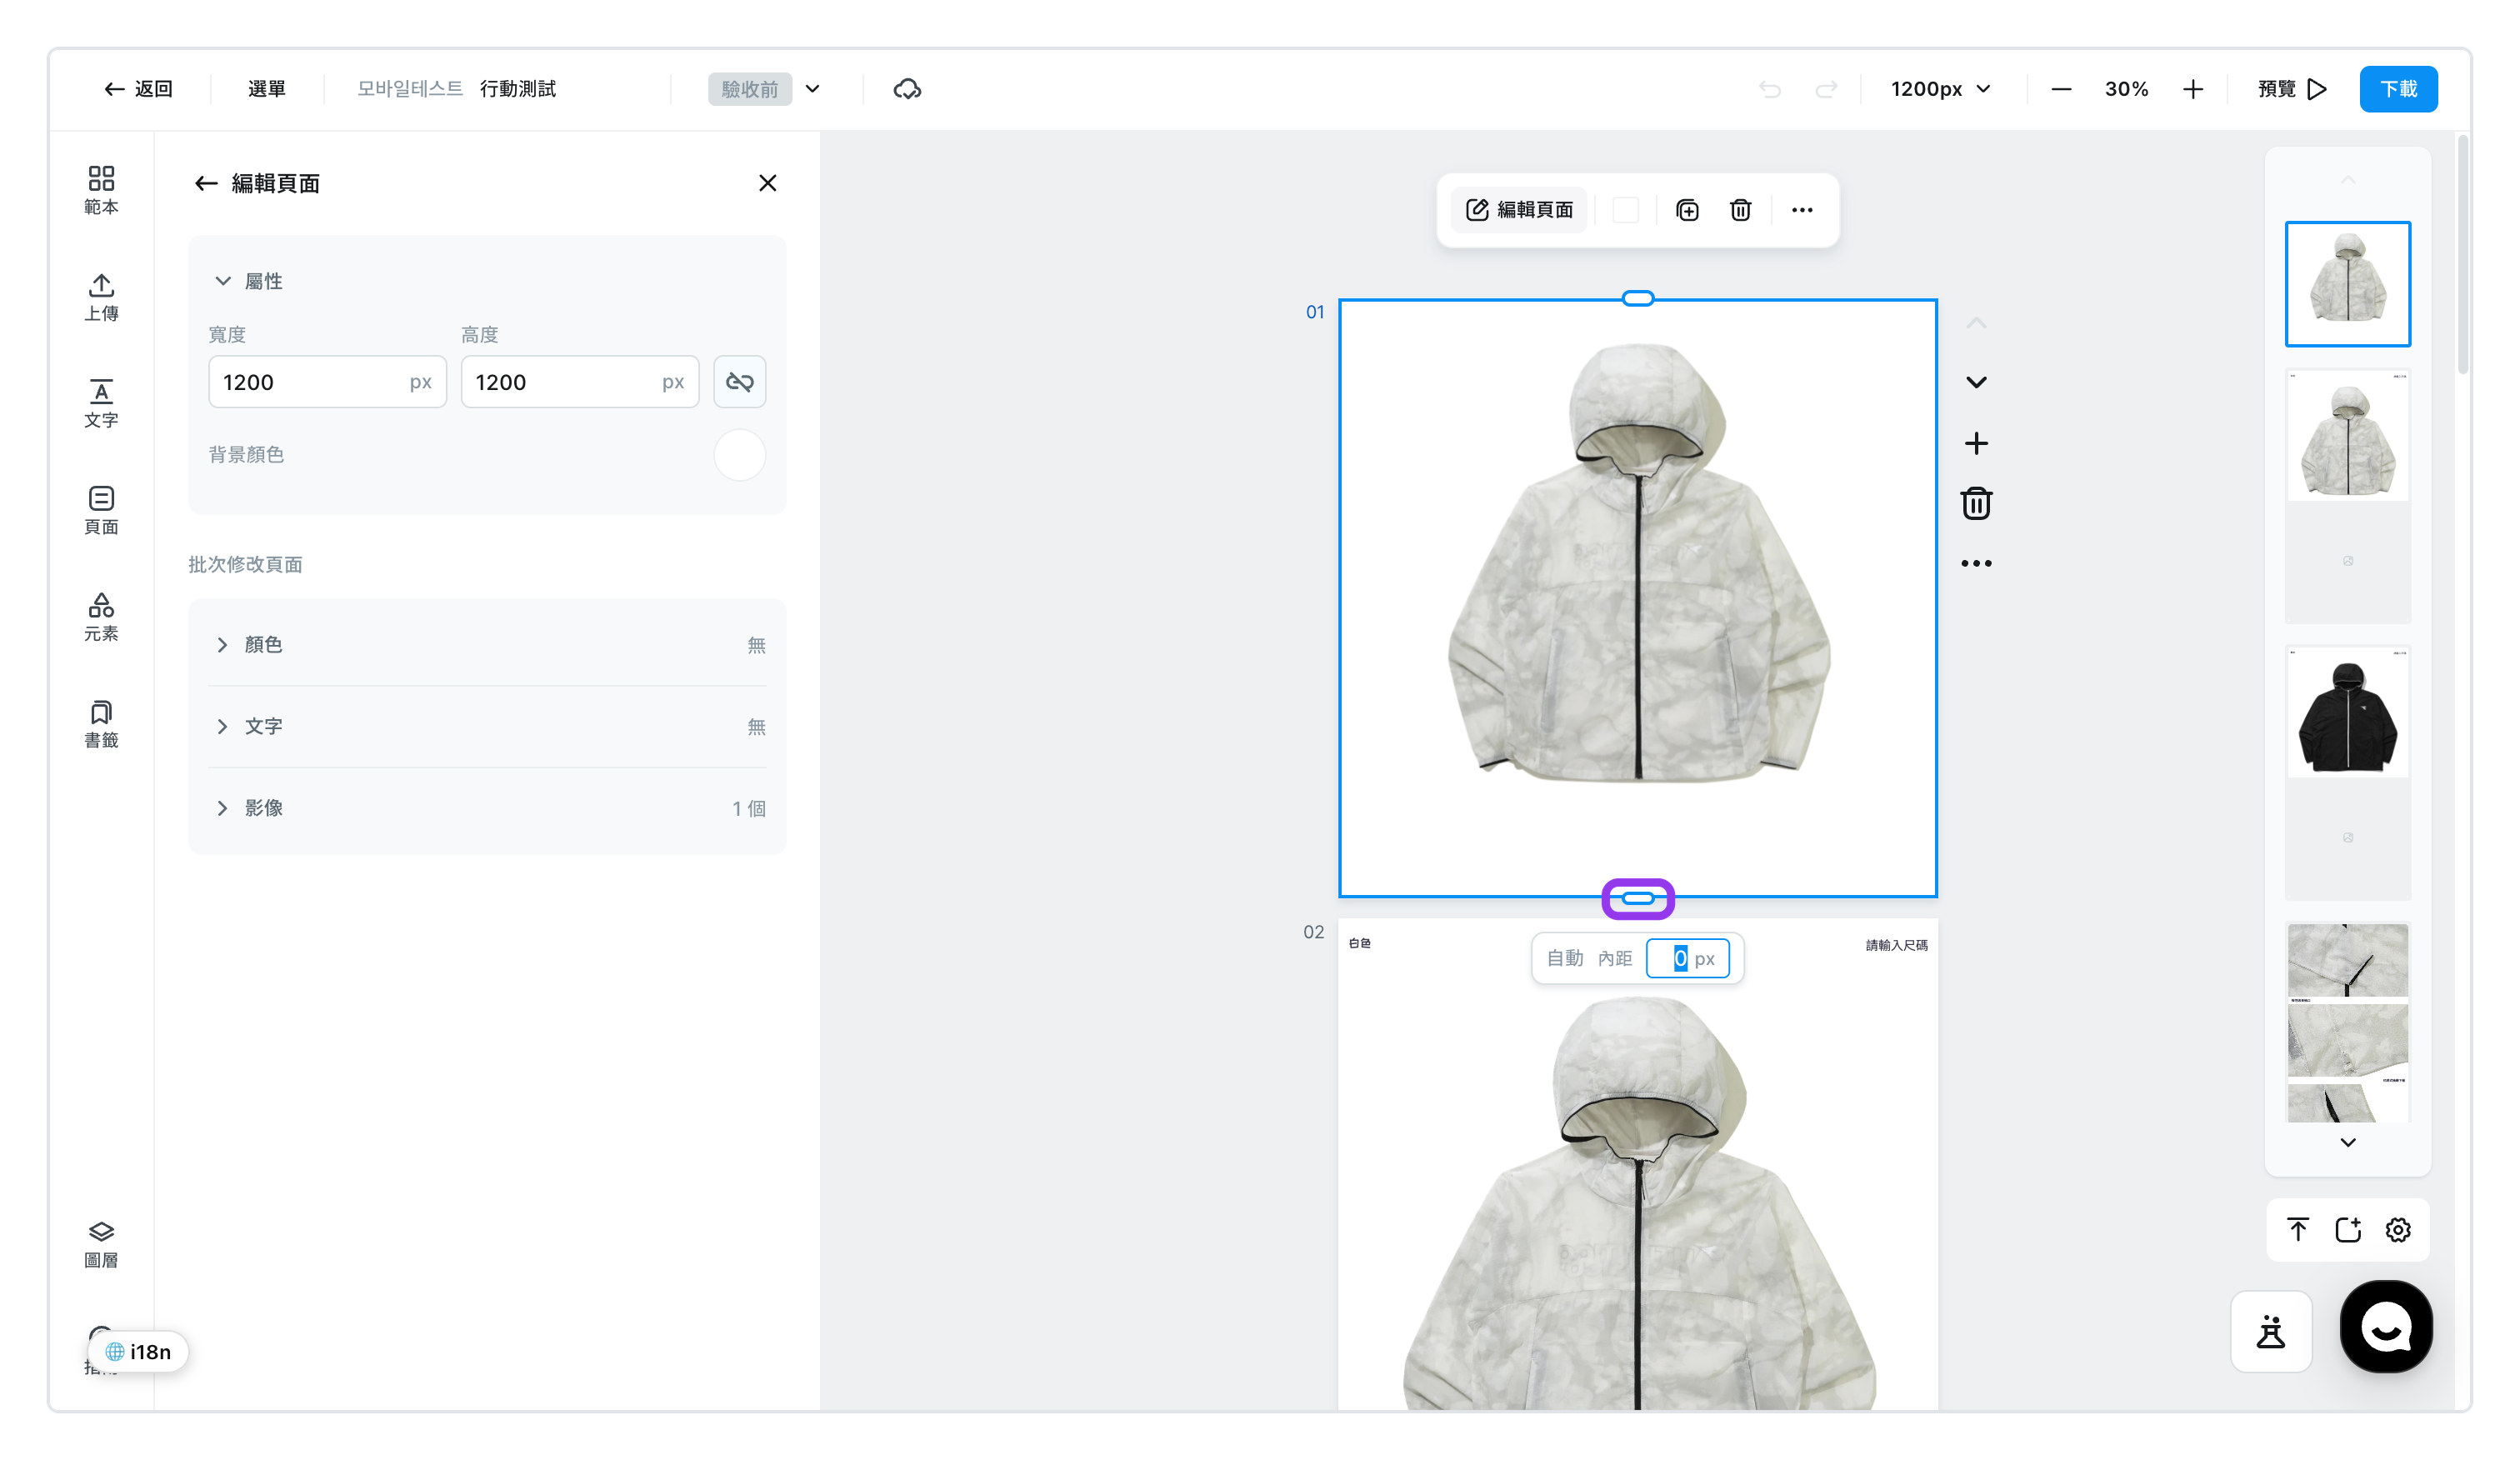Zoom in with the plus icon
The height and width of the screenshot is (1460, 2520).
(2193, 89)
